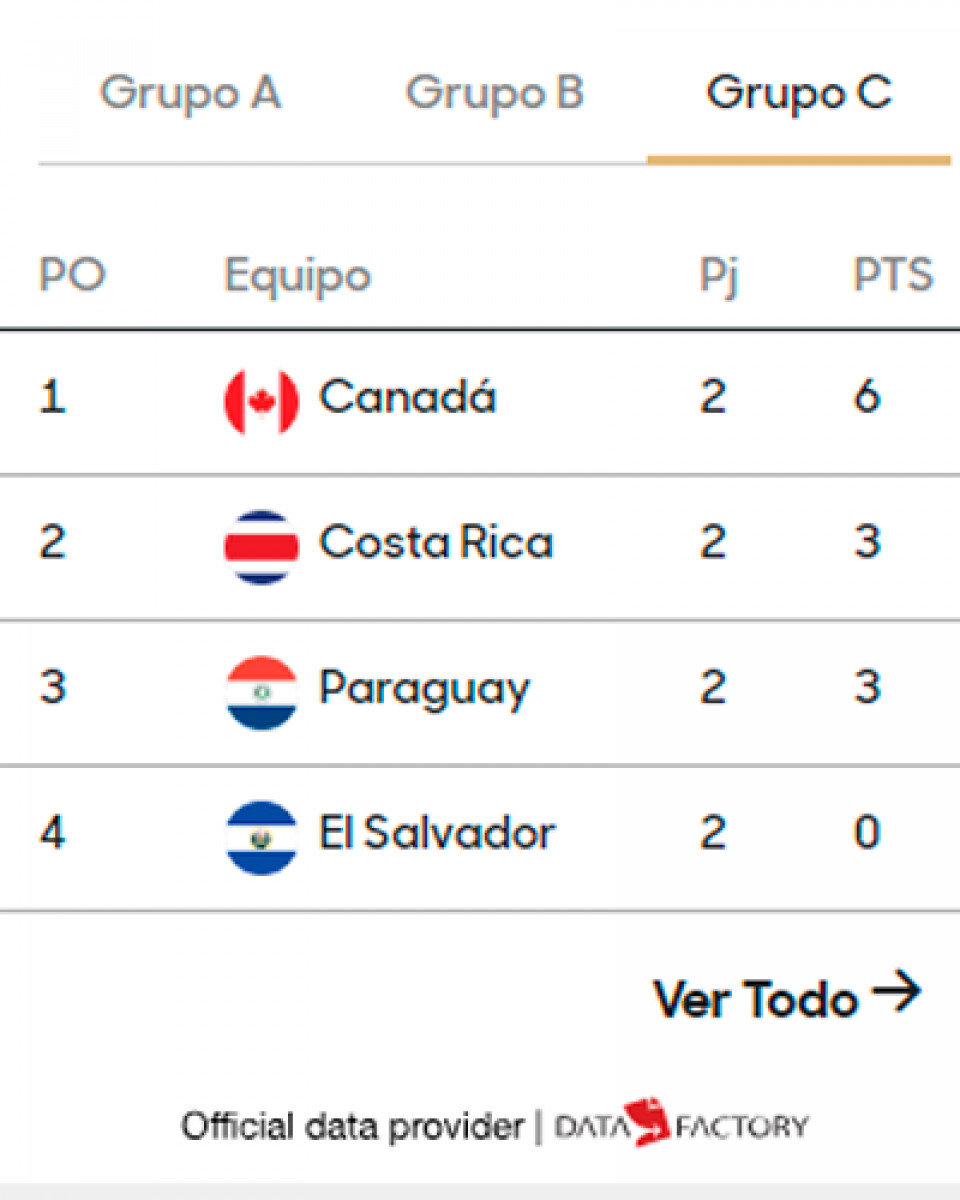Viewport: 960px width, 1200px height.
Task: Click the Paraguay flag icon
Action: (x=261, y=692)
